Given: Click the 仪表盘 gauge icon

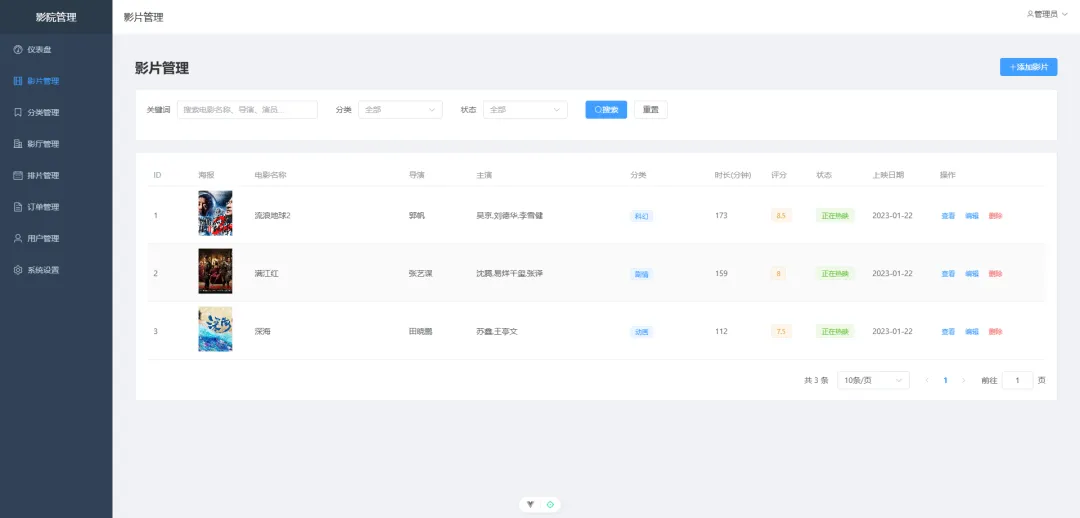Looking at the screenshot, I should click(x=18, y=50).
